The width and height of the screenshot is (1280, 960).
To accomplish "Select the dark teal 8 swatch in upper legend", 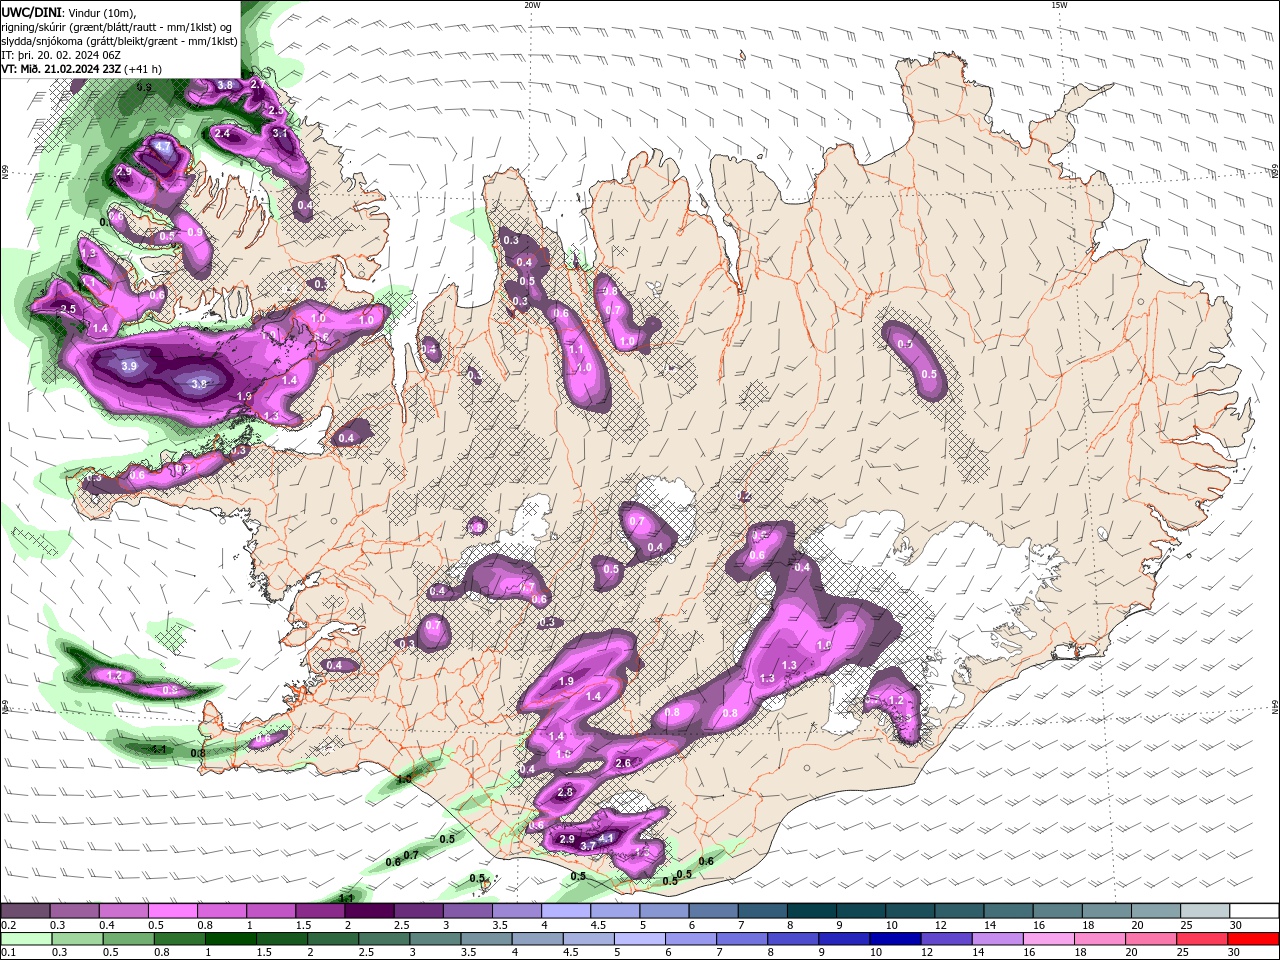I will [x=812, y=911].
